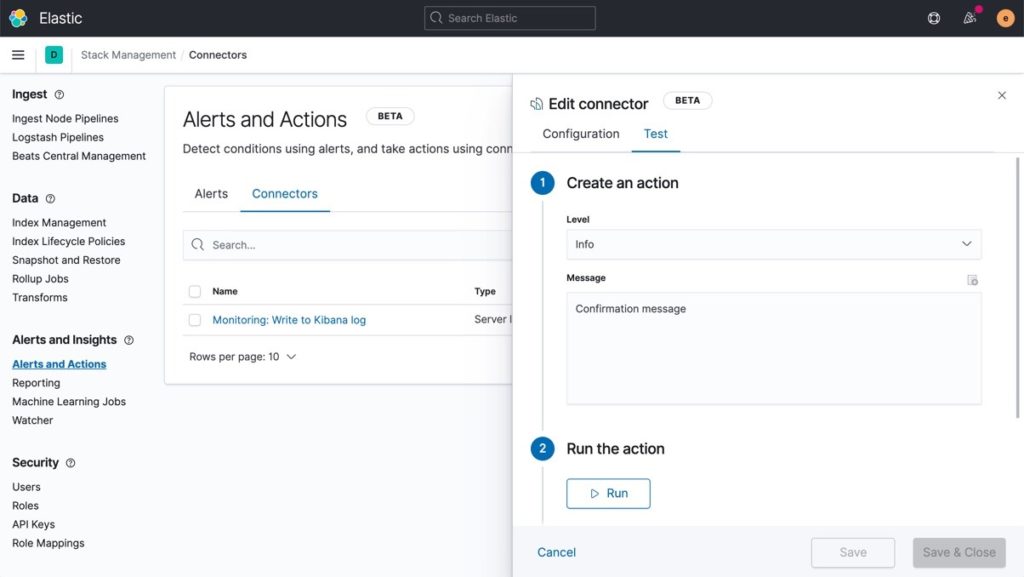Viewport: 1024px width, 577px height.
Task: Click the Save & Close button
Action: [x=959, y=552]
